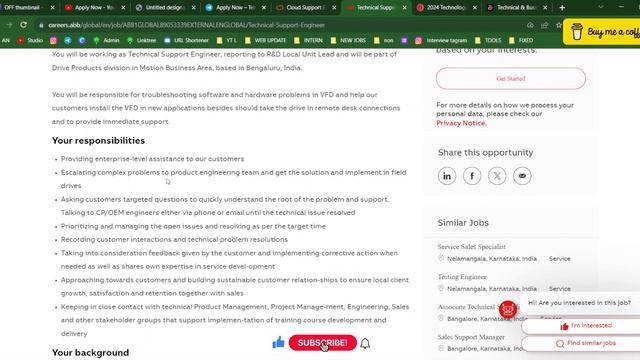640x360 pixels.
Task: Open the Buy me a coffee cup icon
Action: tap(577, 31)
